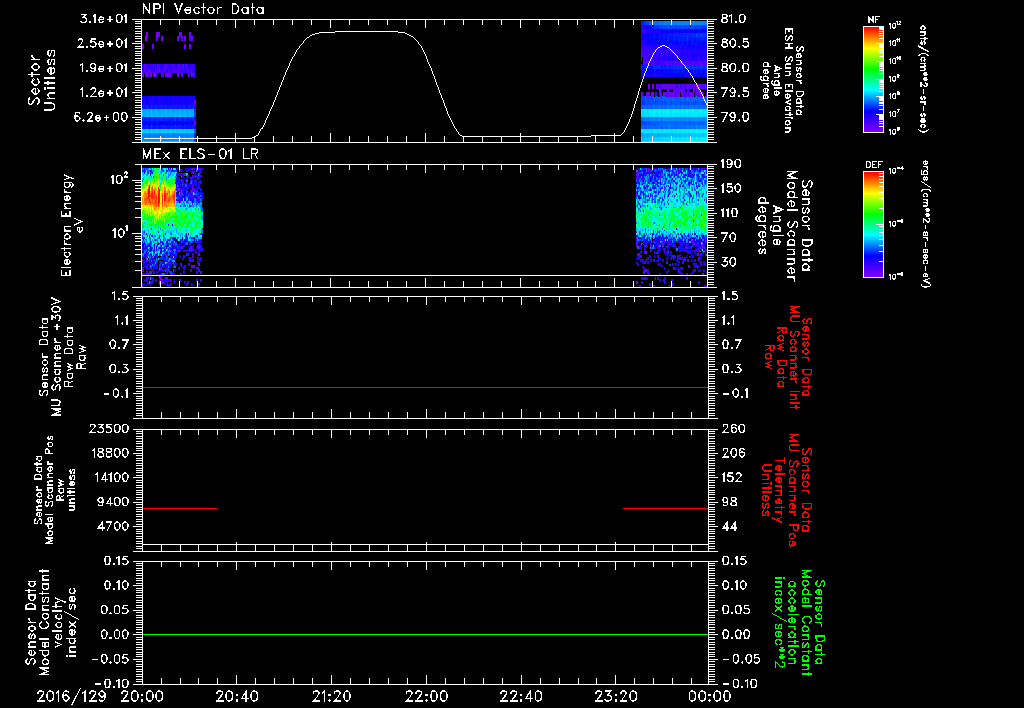Click the 22:00 time axis label
Viewport: 1024px width, 708px height.
[426, 696]
